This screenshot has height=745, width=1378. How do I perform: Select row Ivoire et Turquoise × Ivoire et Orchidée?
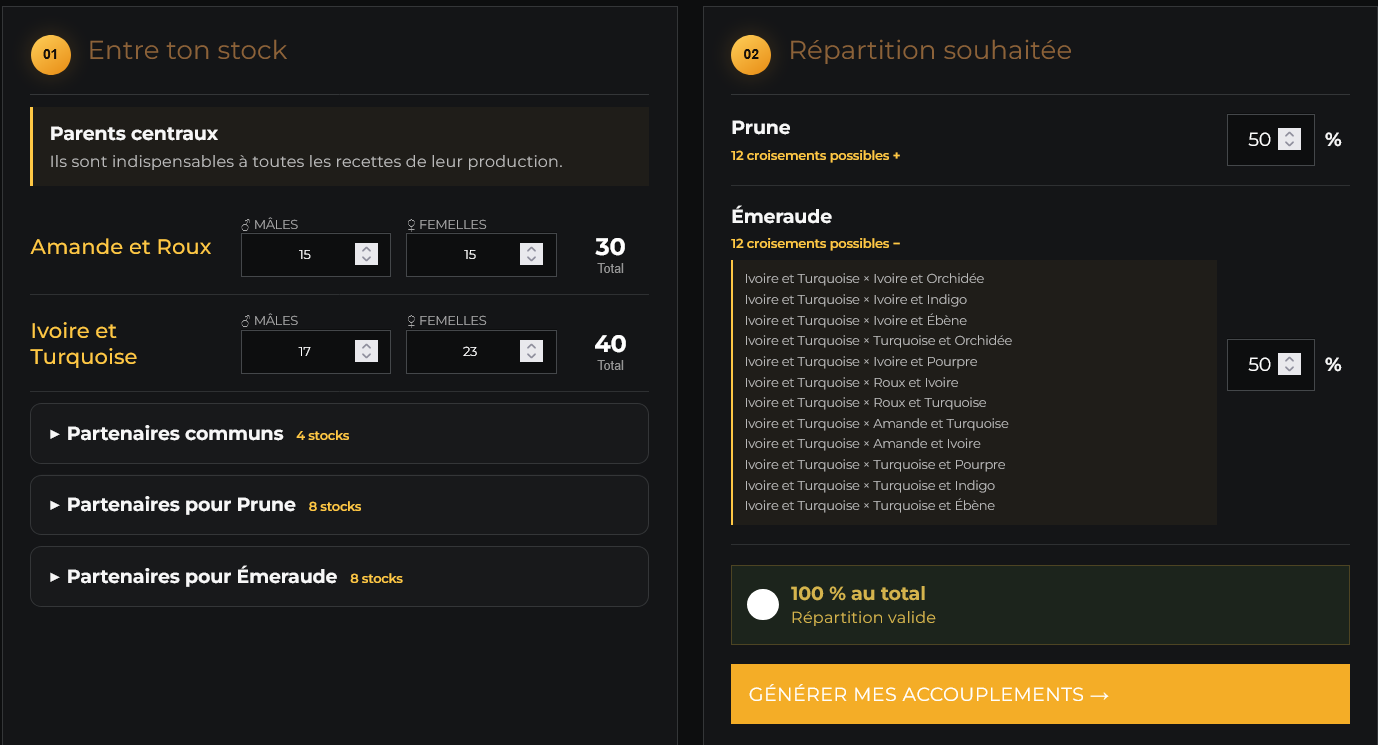point(864,279)
